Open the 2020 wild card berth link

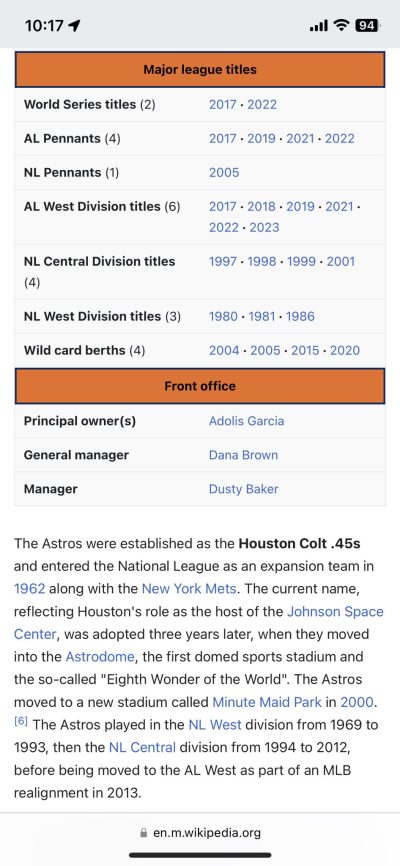click(345, 350)
